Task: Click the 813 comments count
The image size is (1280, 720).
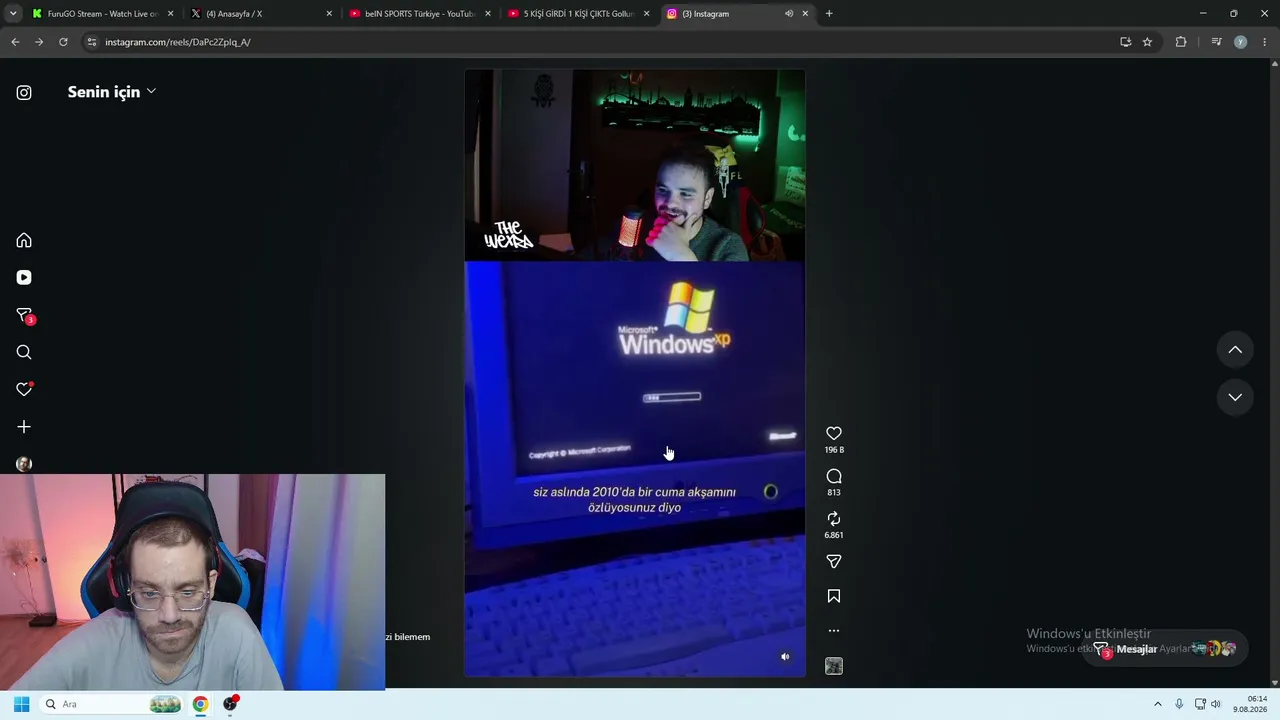Action: (x=834, y=493)
